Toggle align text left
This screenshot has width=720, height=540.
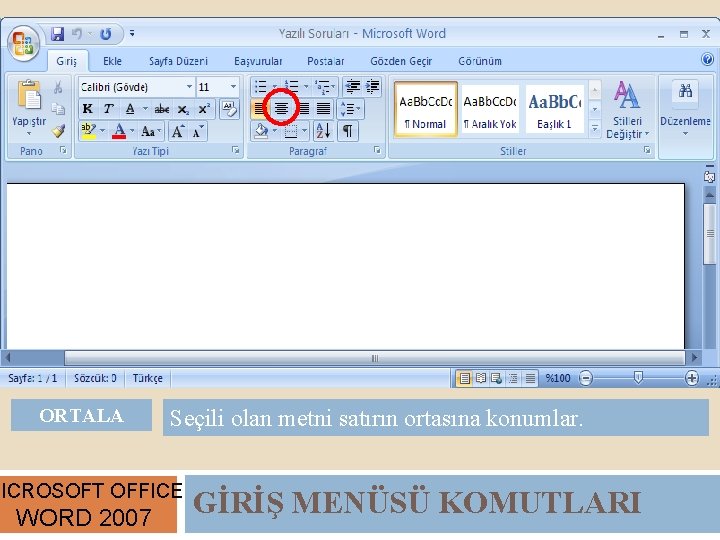pos(259,109)
